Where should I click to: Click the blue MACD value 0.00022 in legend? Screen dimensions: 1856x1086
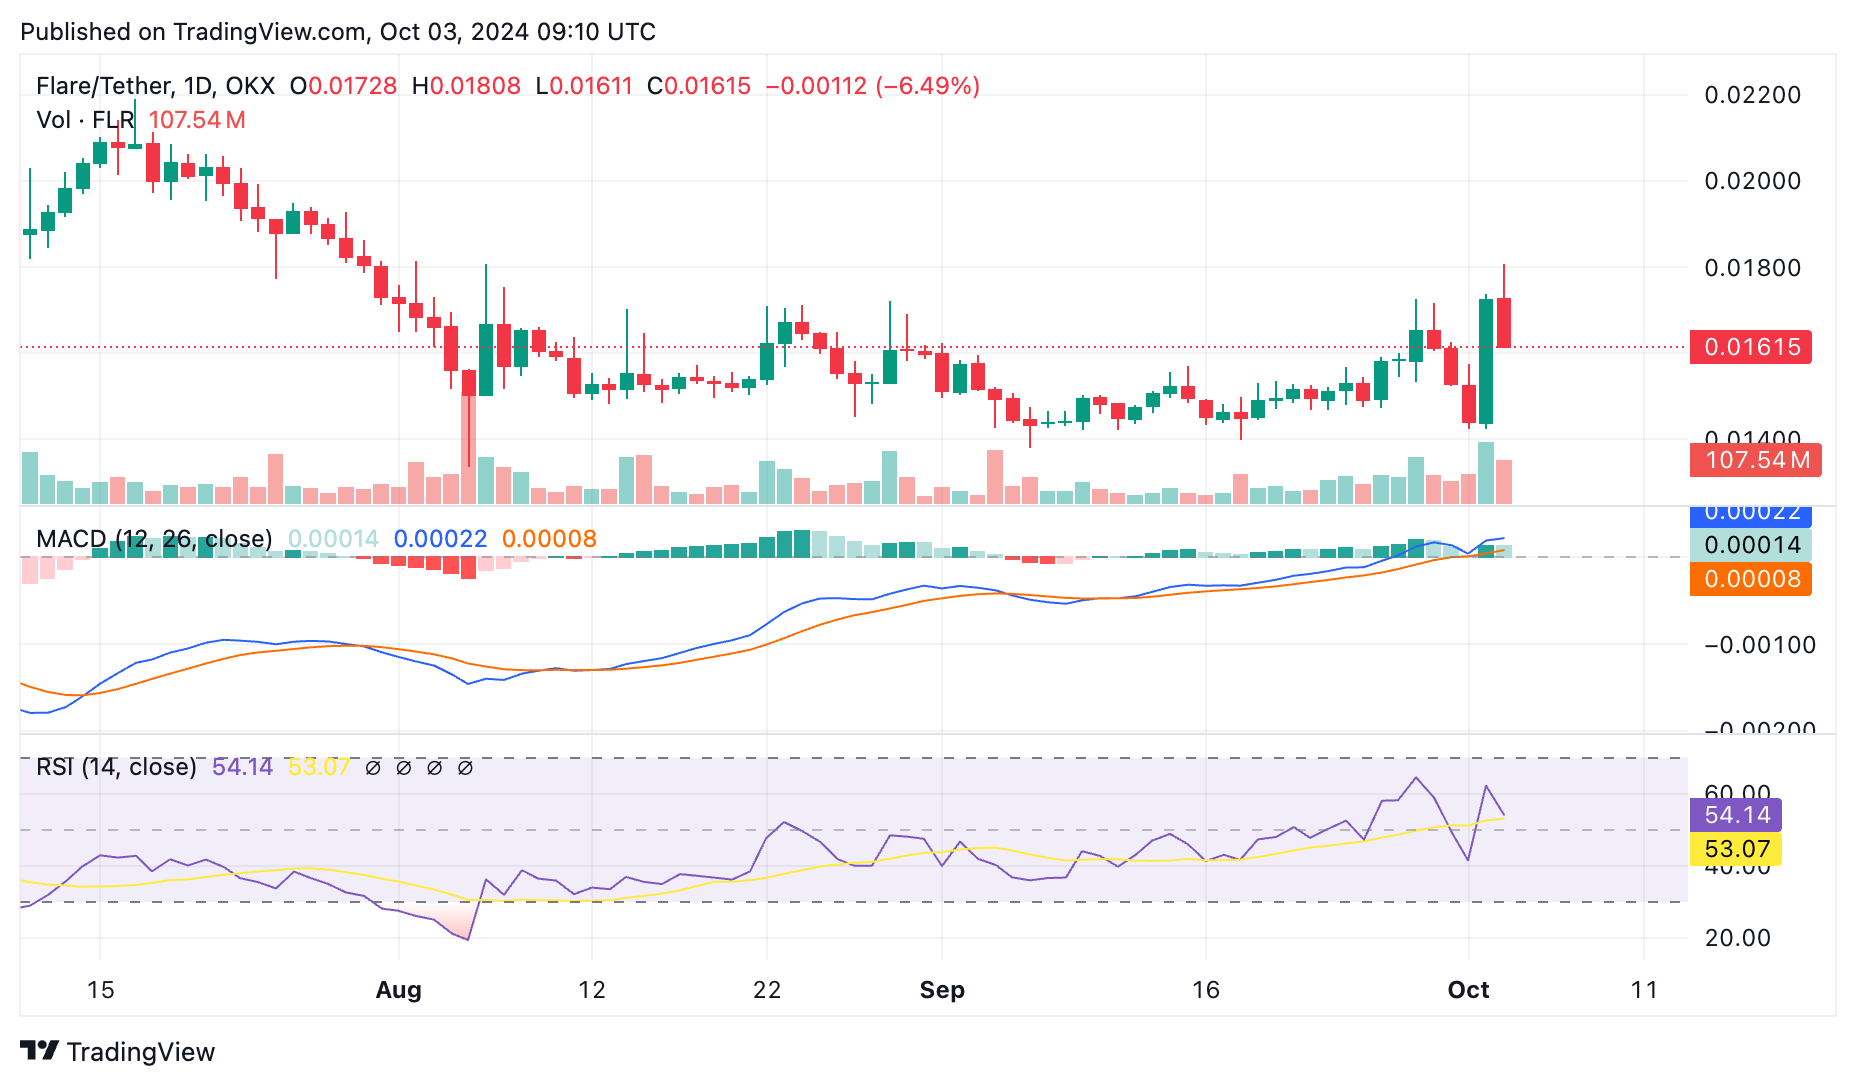[x=440, y=539]
